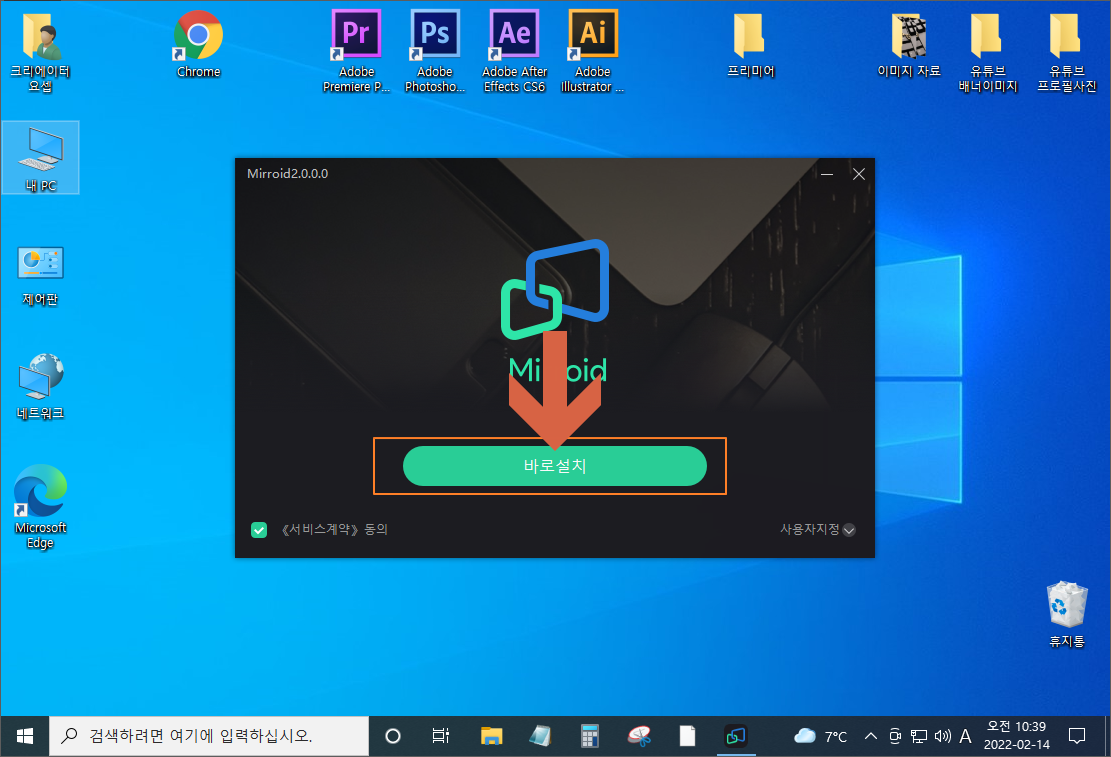Select the Chrome desktop shortcut

pyautogui.click(x=198, y=45)
